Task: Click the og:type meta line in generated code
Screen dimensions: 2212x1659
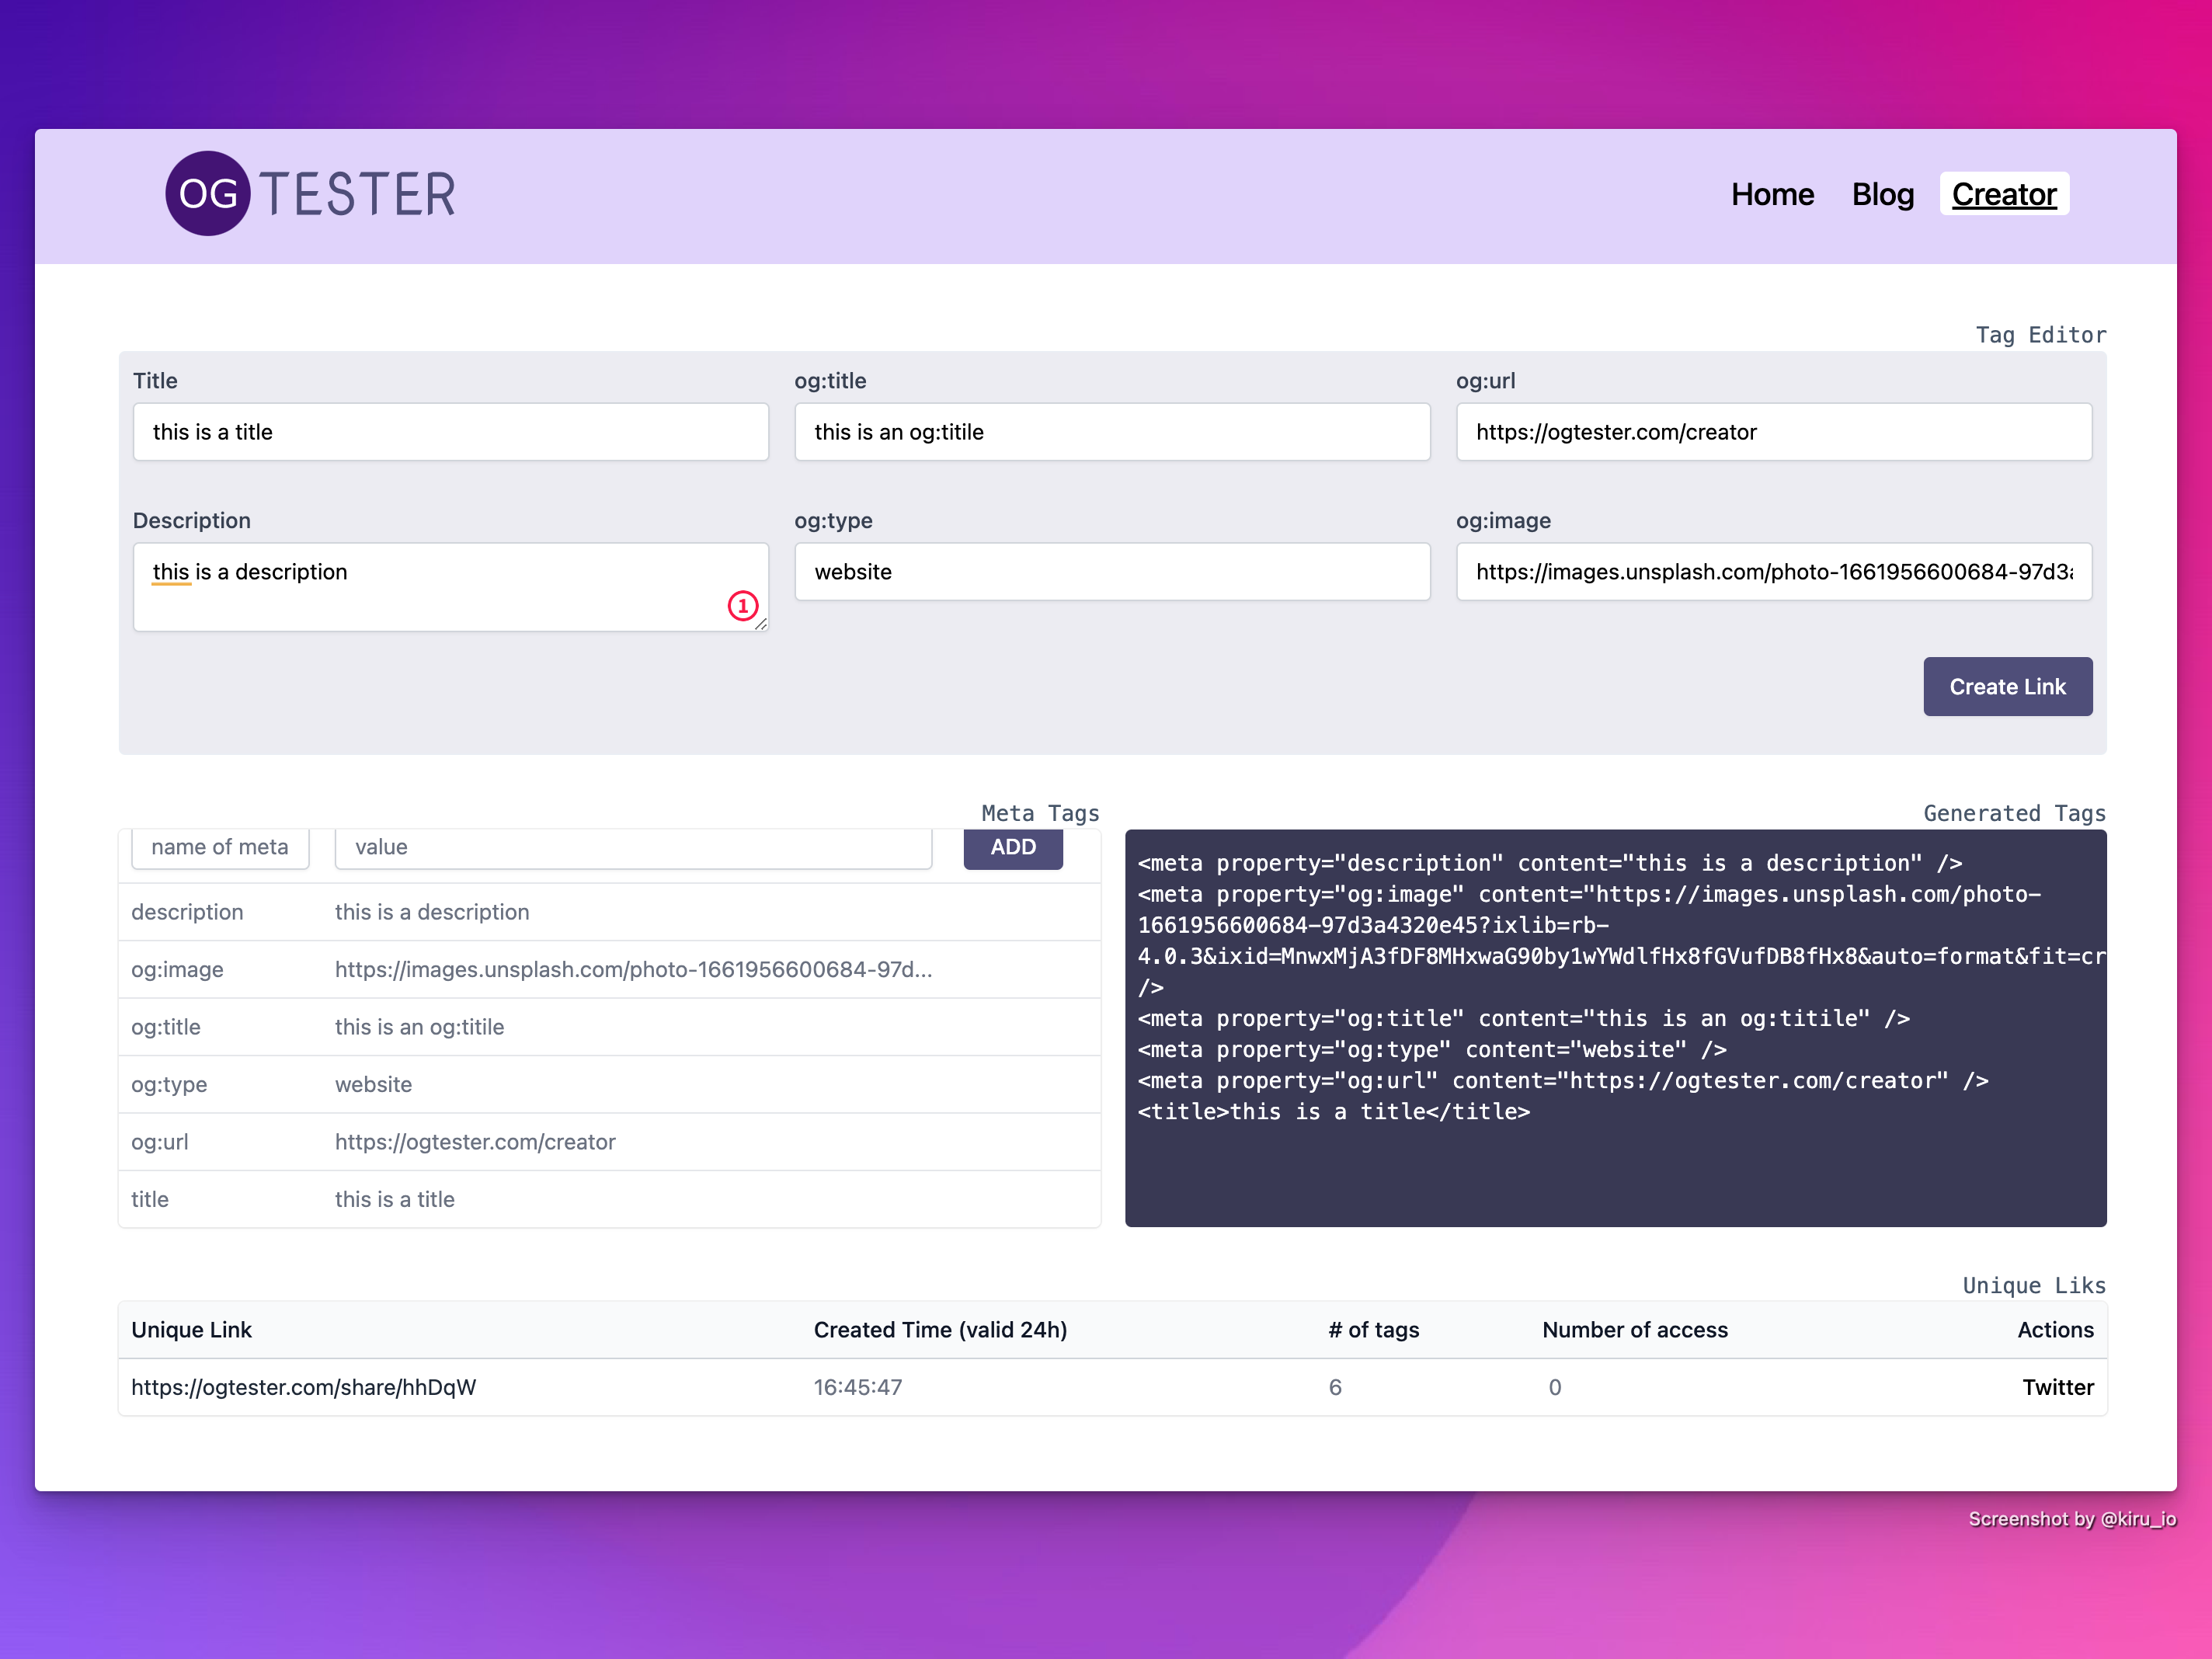Action: (x=1432, y=1050)
